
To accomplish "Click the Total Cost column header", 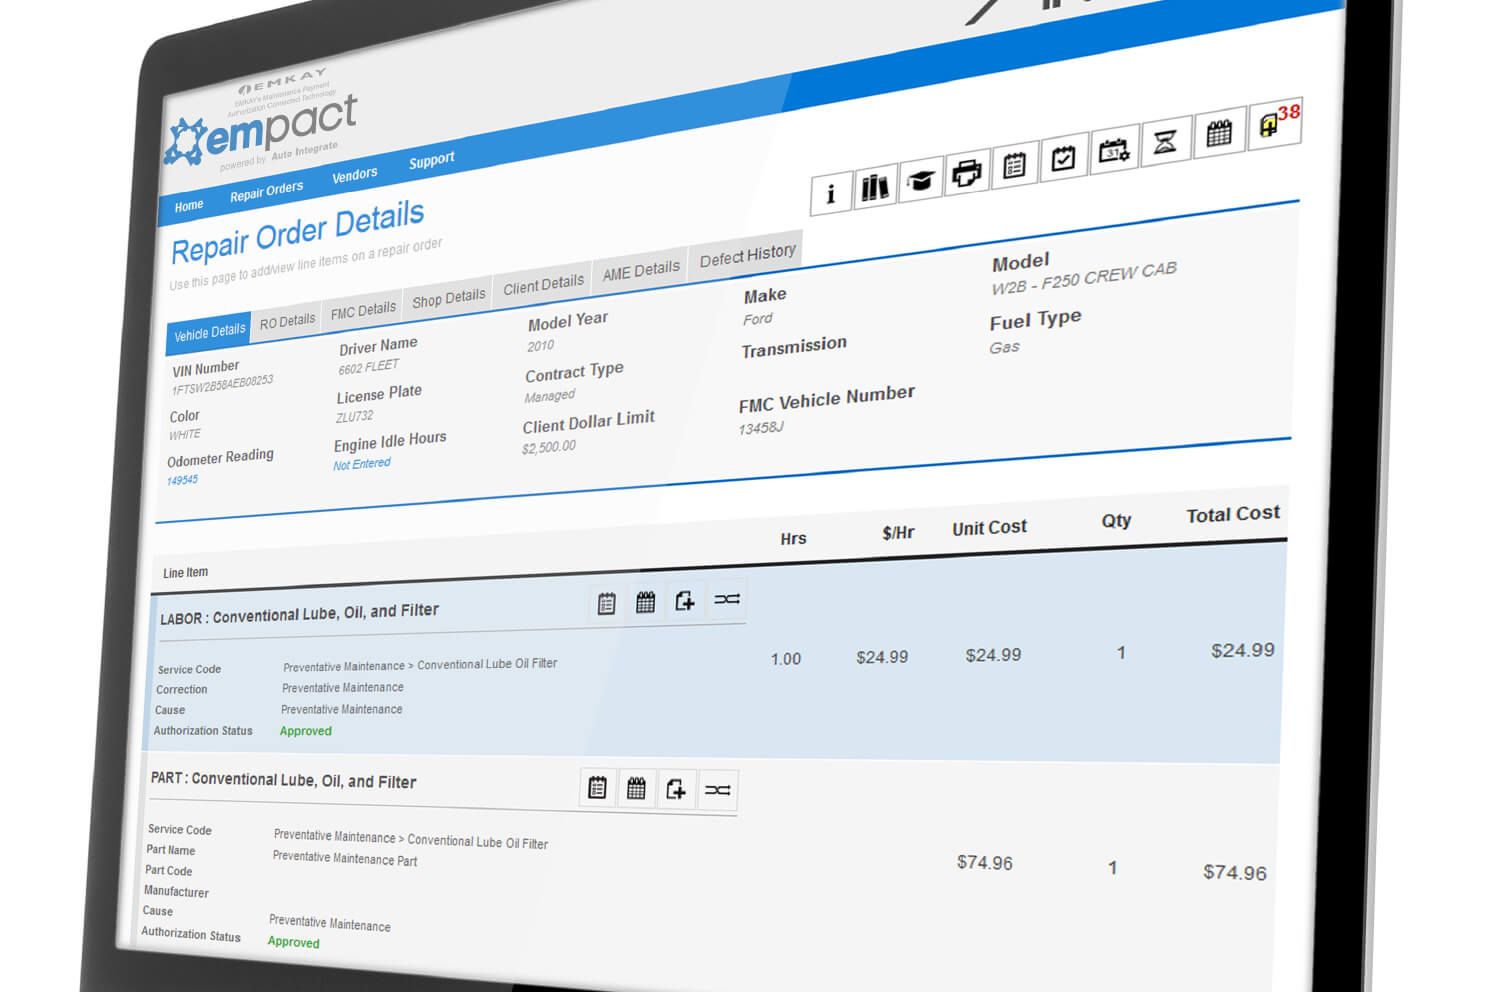I will click(x=1232, y=514).
